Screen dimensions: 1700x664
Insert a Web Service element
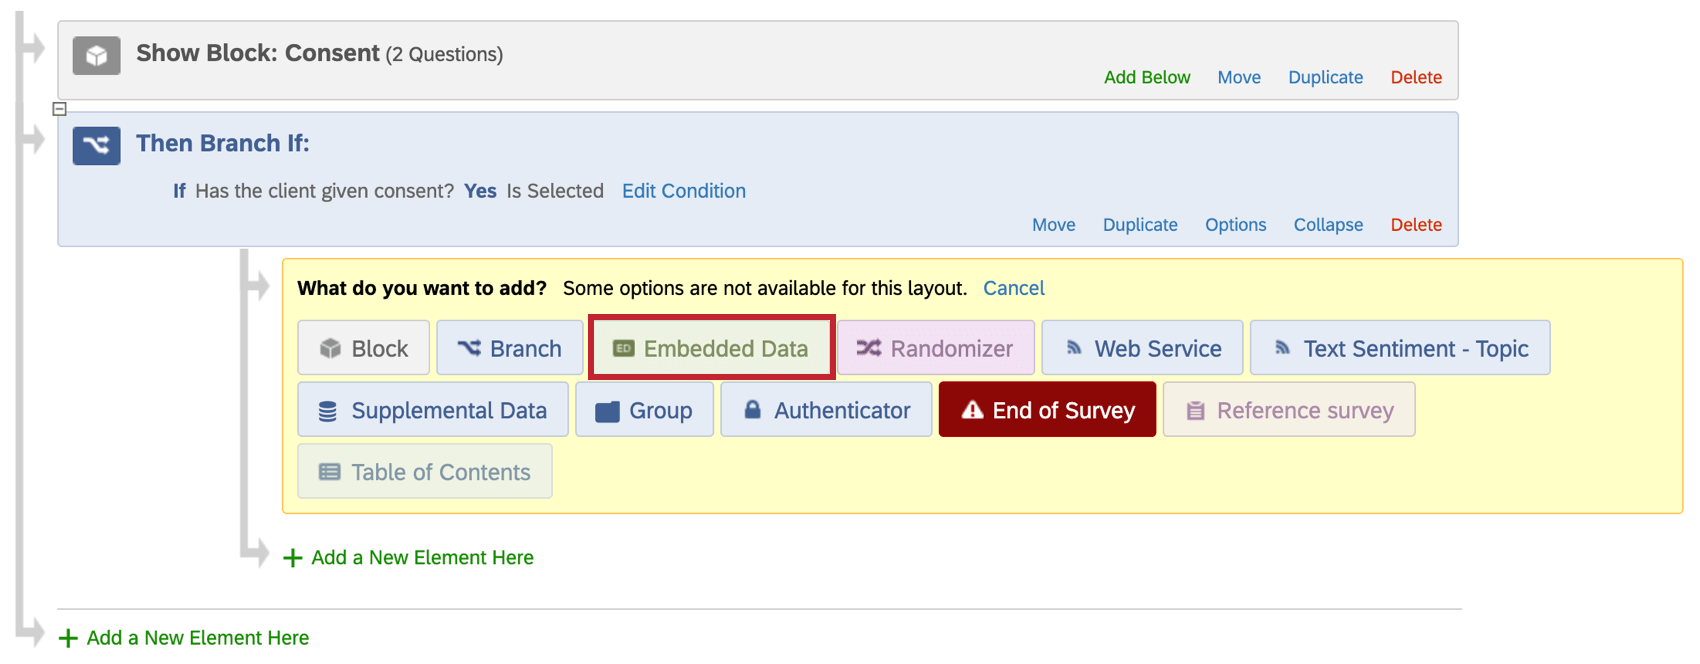(x=1142, y=348)
